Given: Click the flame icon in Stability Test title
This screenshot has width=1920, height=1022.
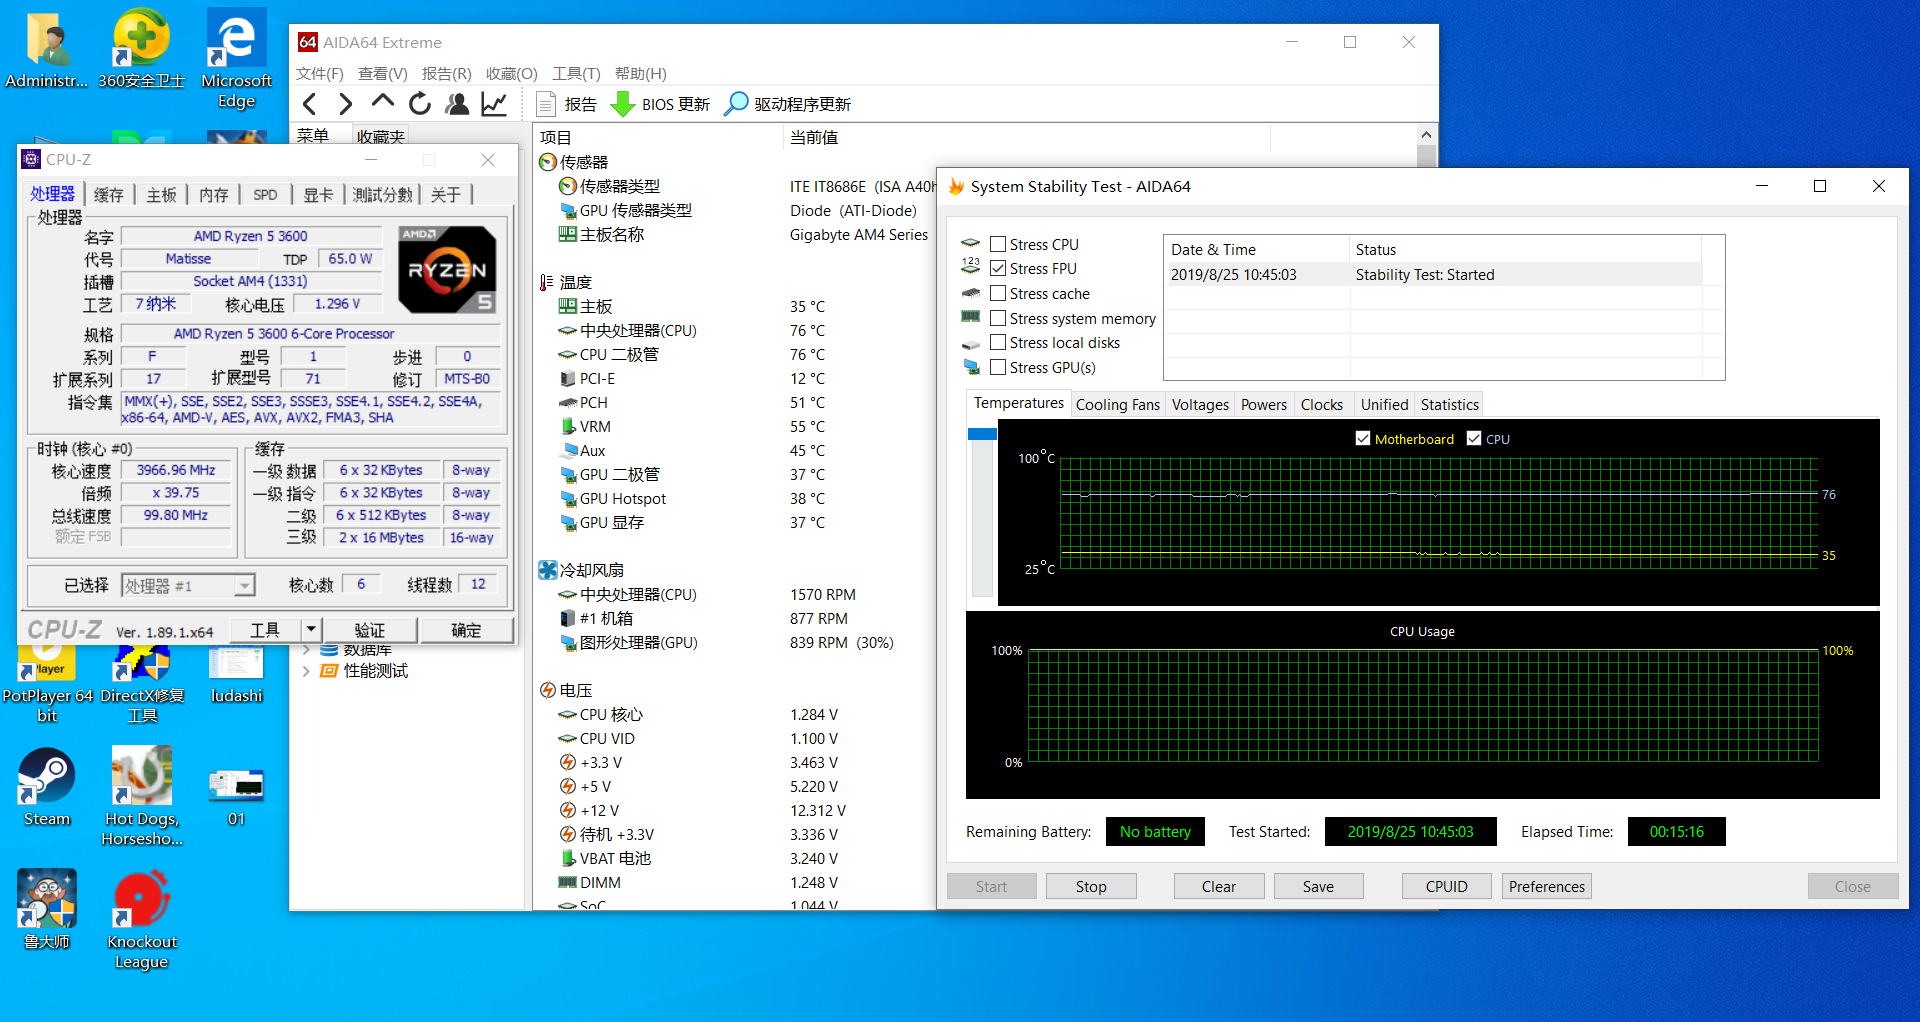Looking at the screenshot, I should coord(956,186).
